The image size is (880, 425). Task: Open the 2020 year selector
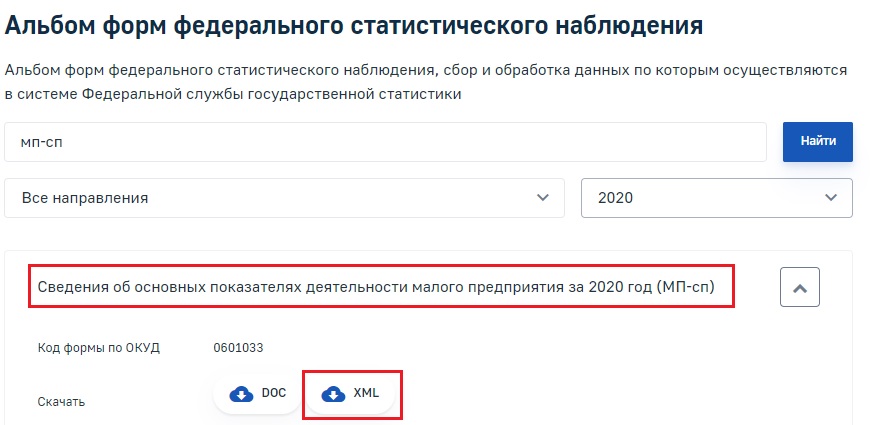pos(717,198)
